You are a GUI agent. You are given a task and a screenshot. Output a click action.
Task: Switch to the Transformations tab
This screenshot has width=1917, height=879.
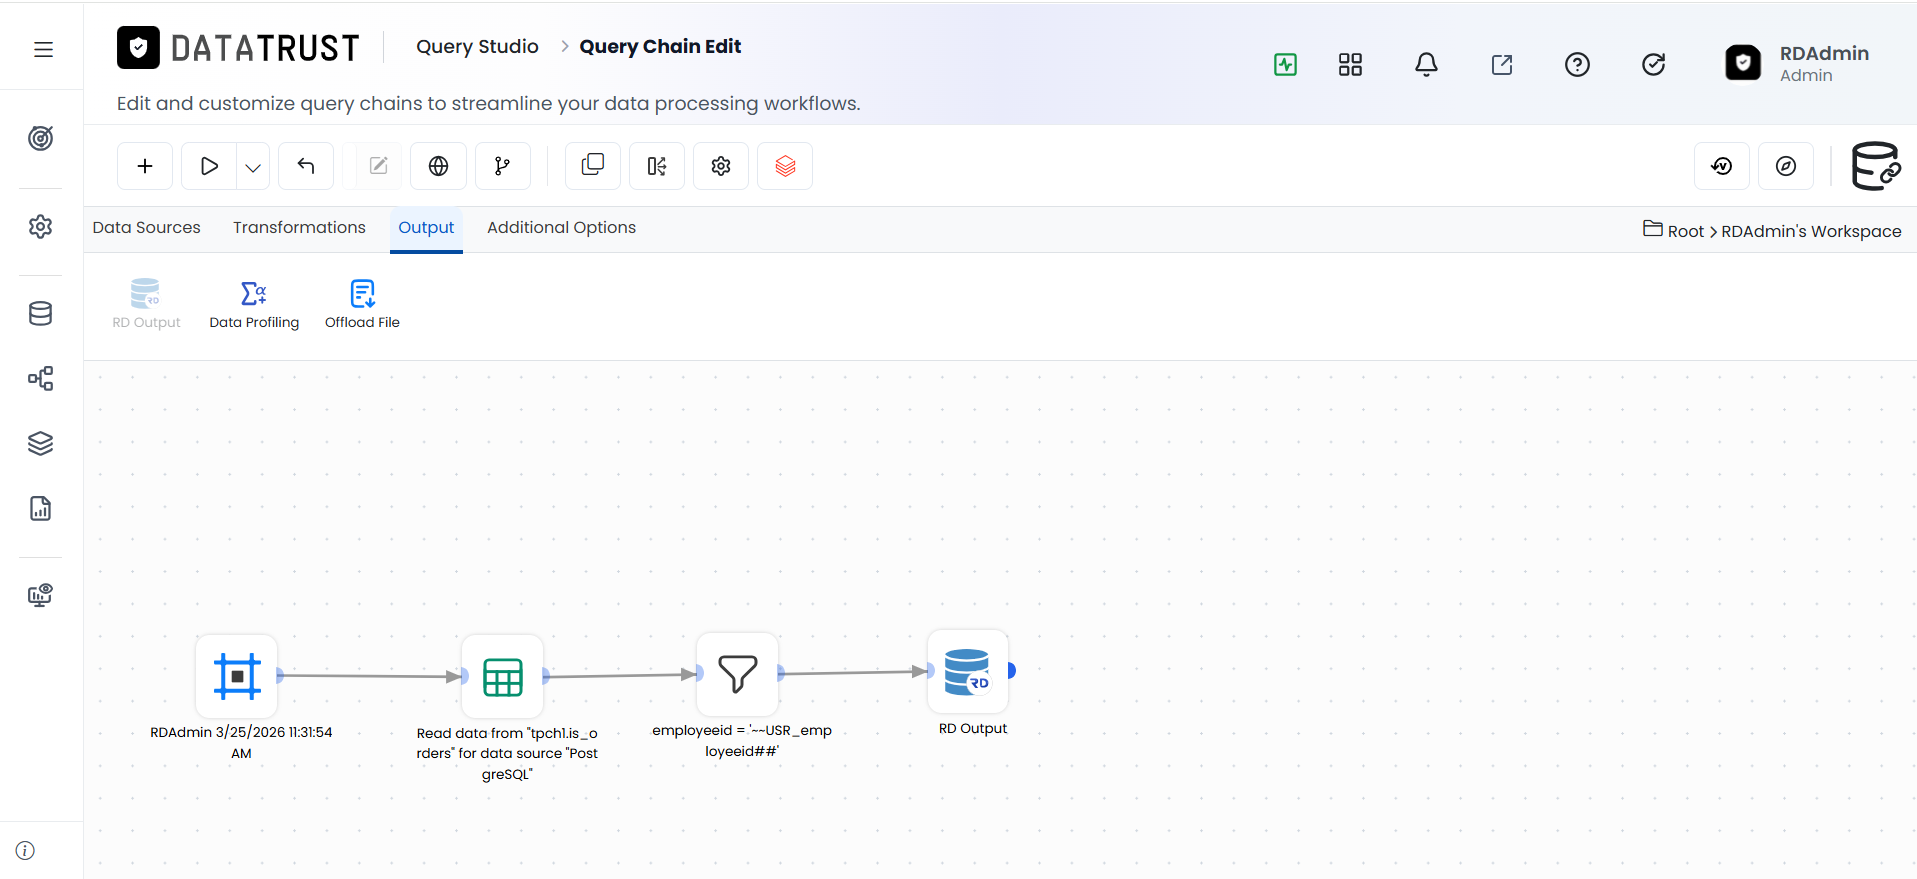click(299, 228)
